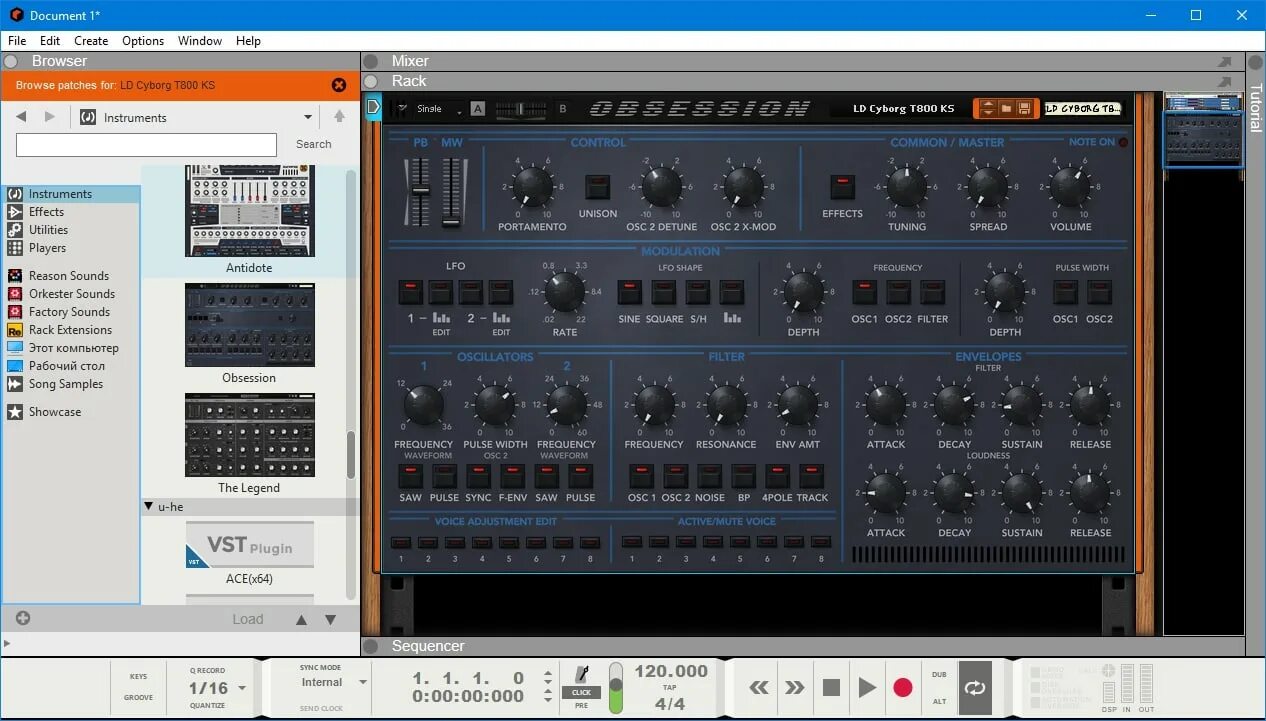Click the red Record button

pyautogui.click(x=903, y=687)
